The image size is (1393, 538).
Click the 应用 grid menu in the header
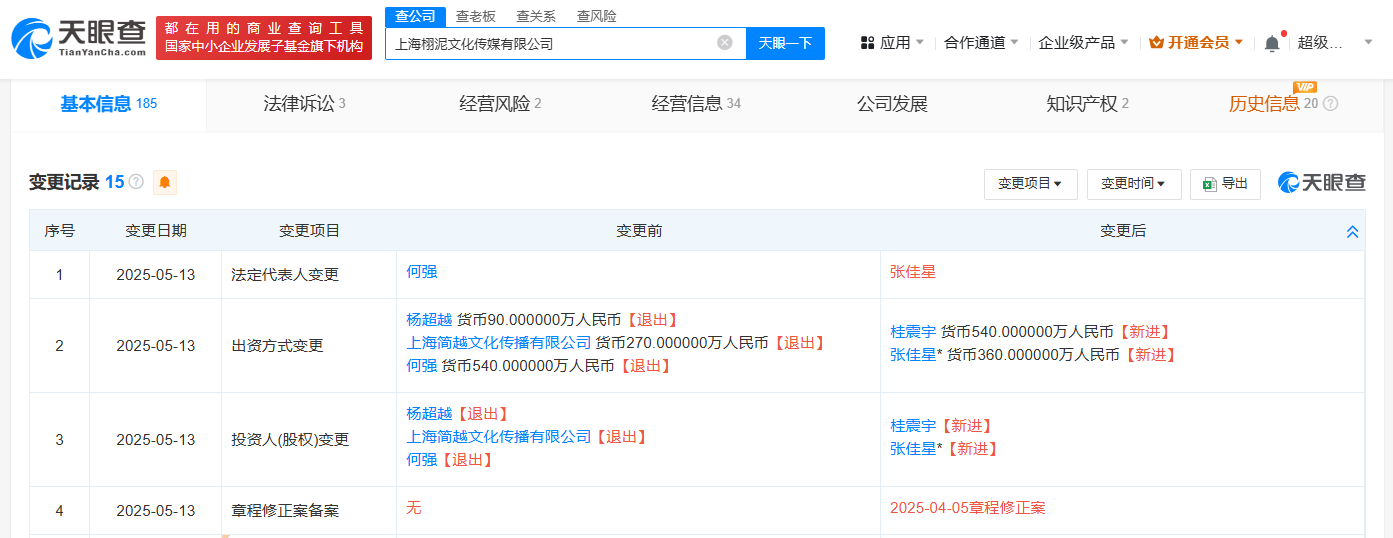point(892,43)
